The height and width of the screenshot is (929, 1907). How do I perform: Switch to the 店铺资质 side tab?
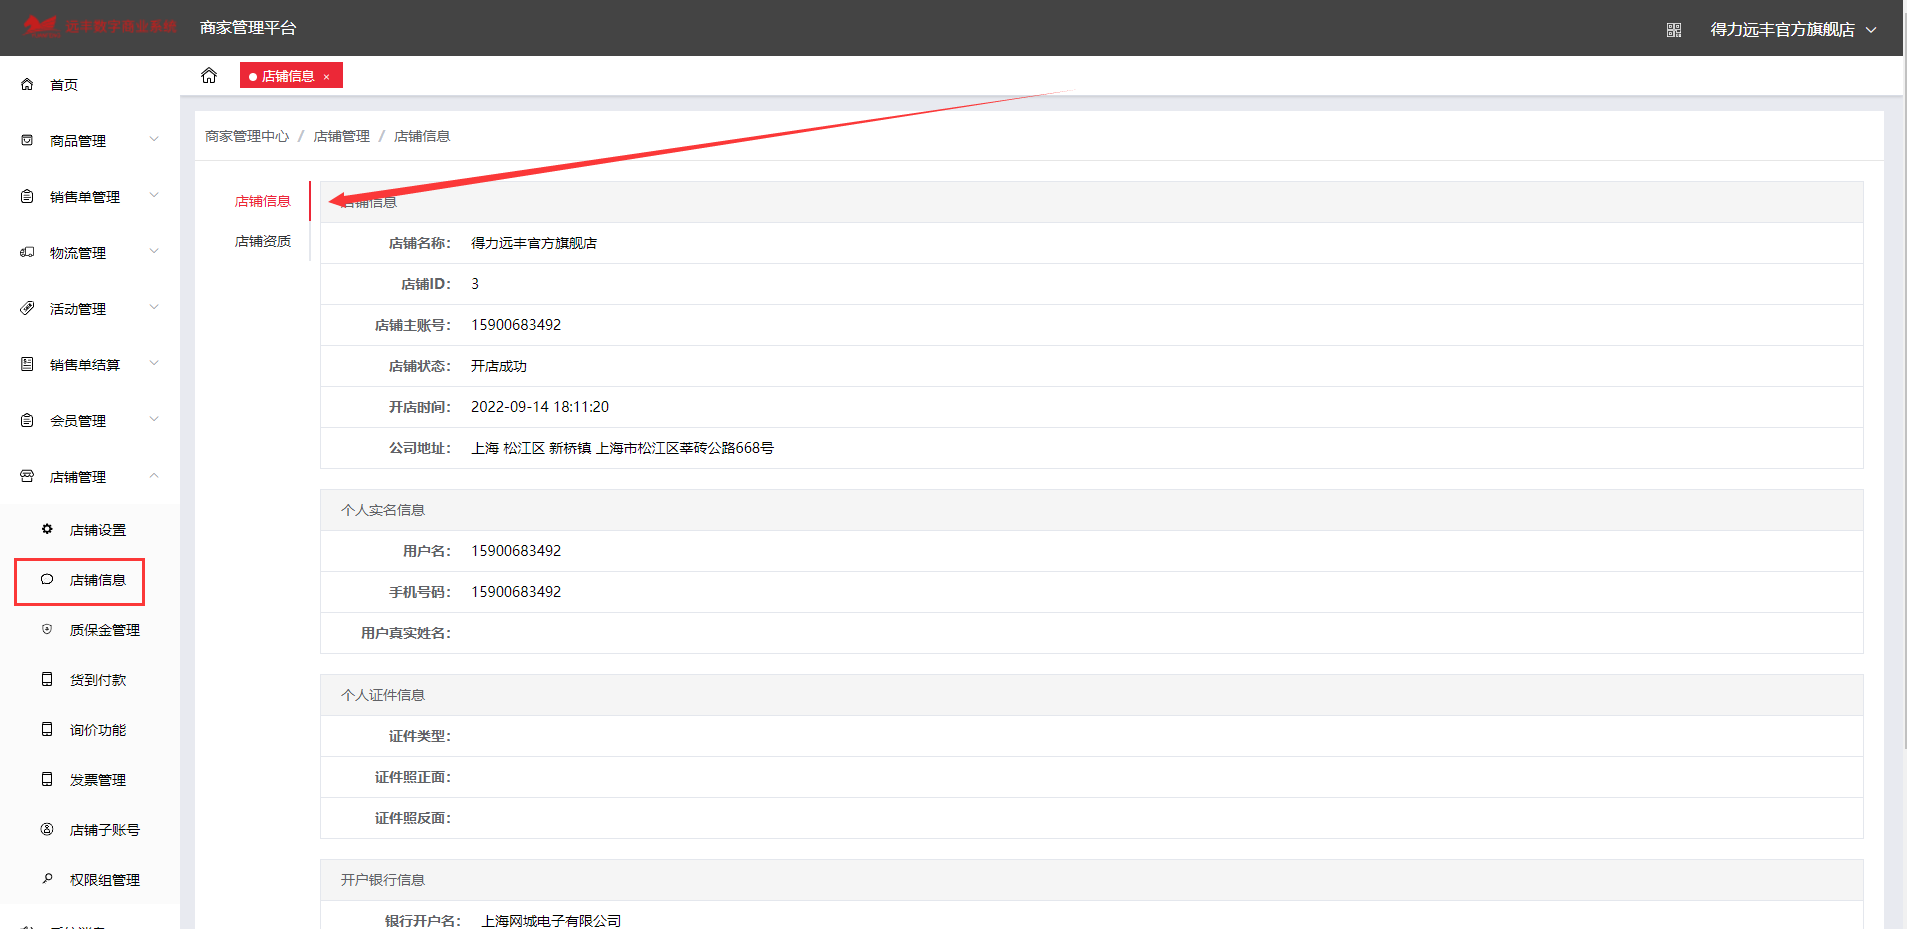click(x=263, y=241)
